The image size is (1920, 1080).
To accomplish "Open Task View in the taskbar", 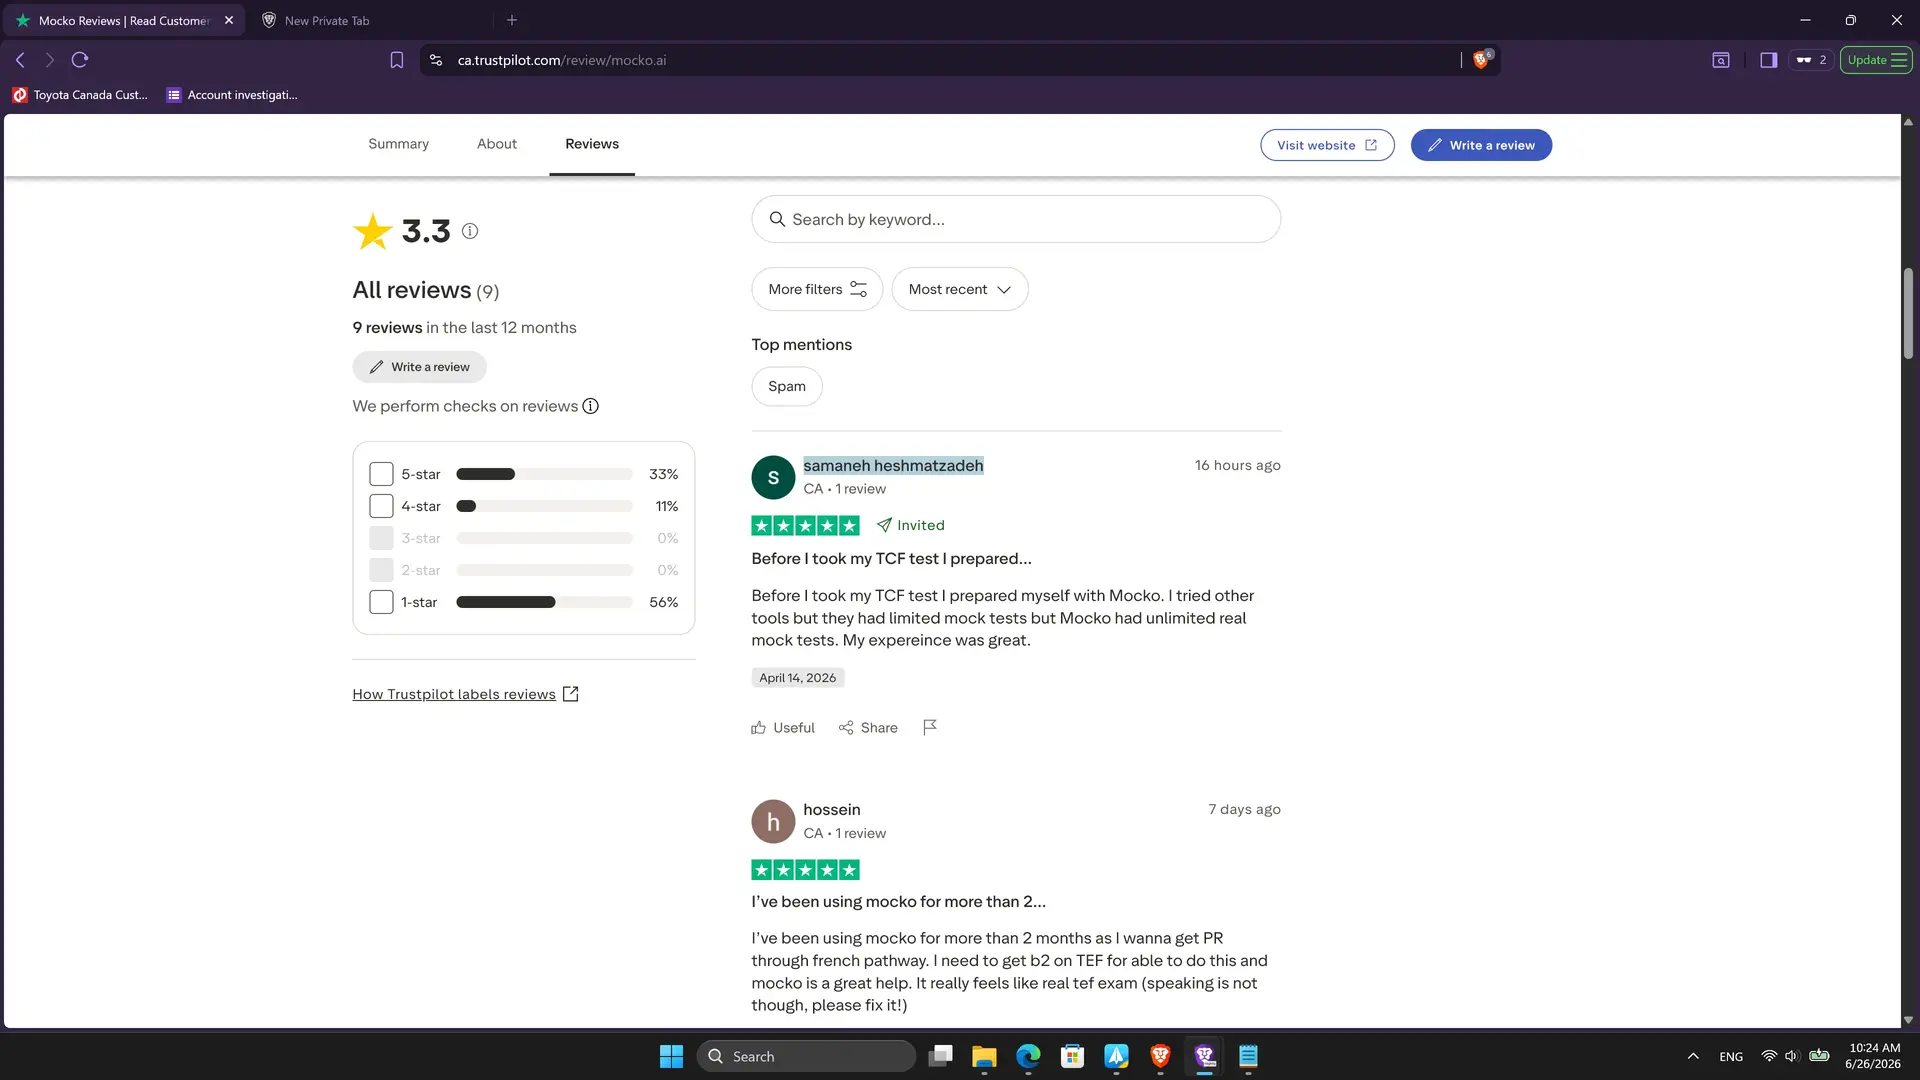I will pyautogui.click(x=940, y=1056).
